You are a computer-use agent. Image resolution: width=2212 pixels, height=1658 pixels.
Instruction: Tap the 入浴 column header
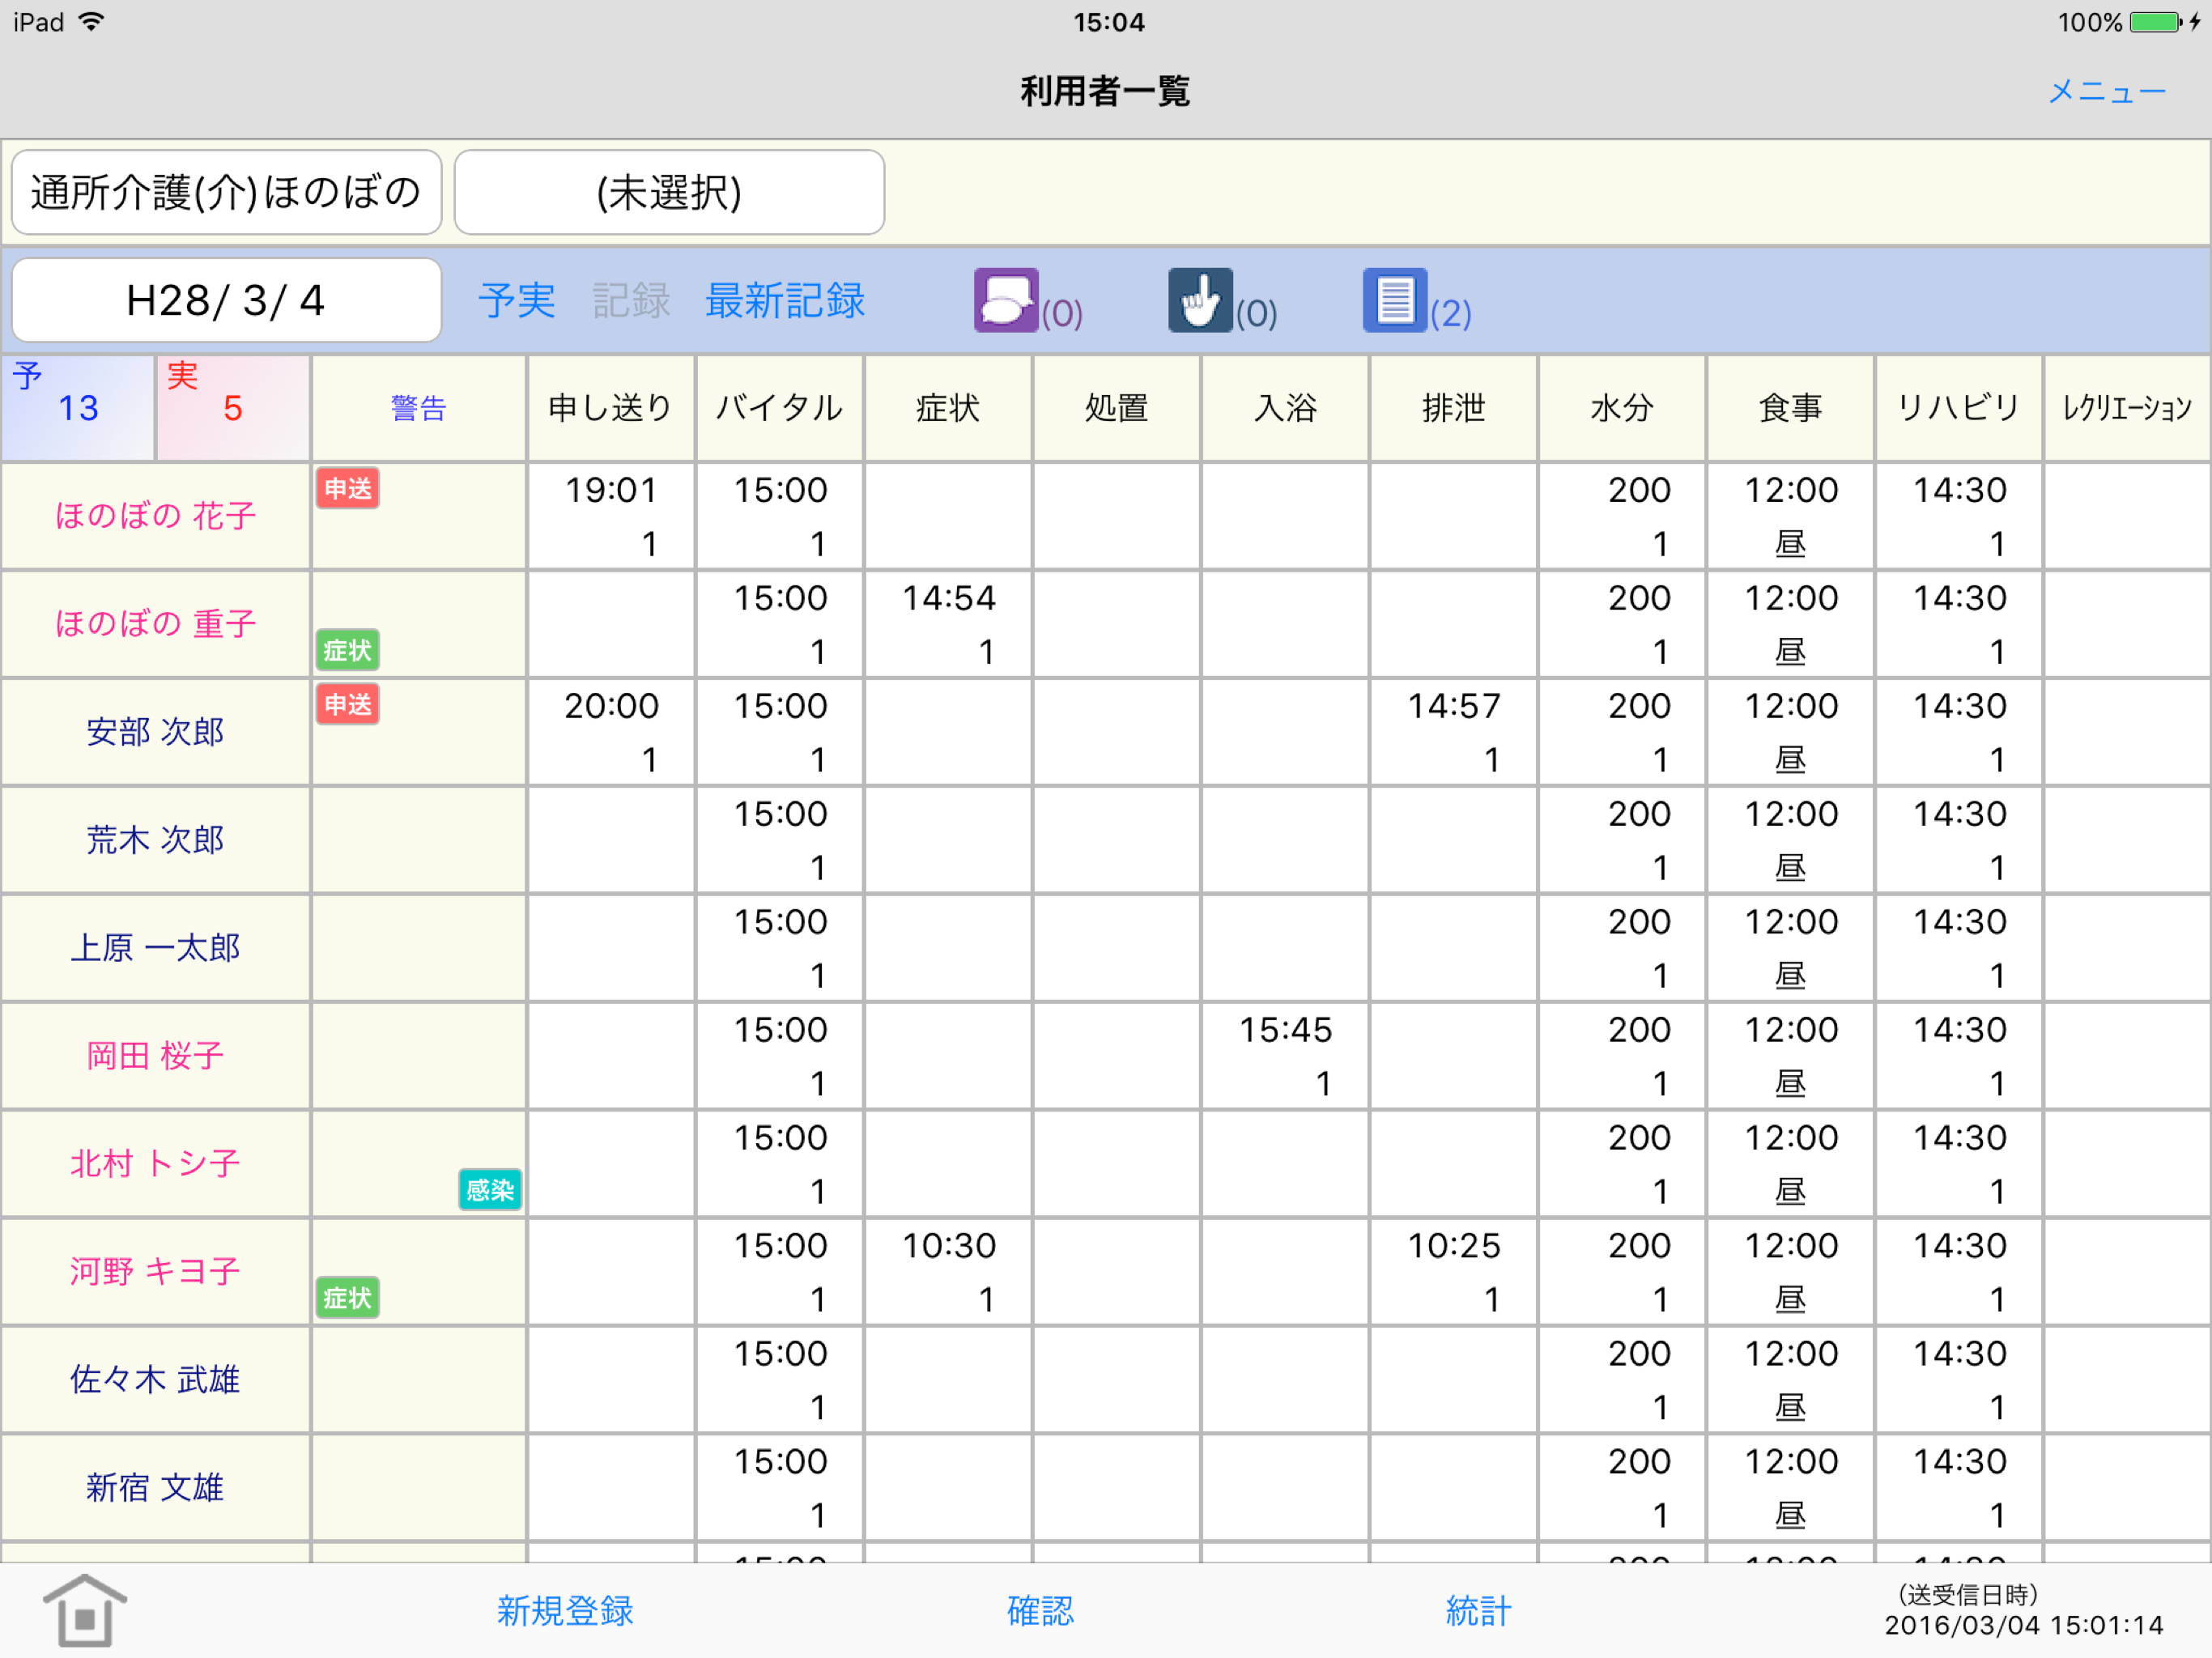[1285, 408]
